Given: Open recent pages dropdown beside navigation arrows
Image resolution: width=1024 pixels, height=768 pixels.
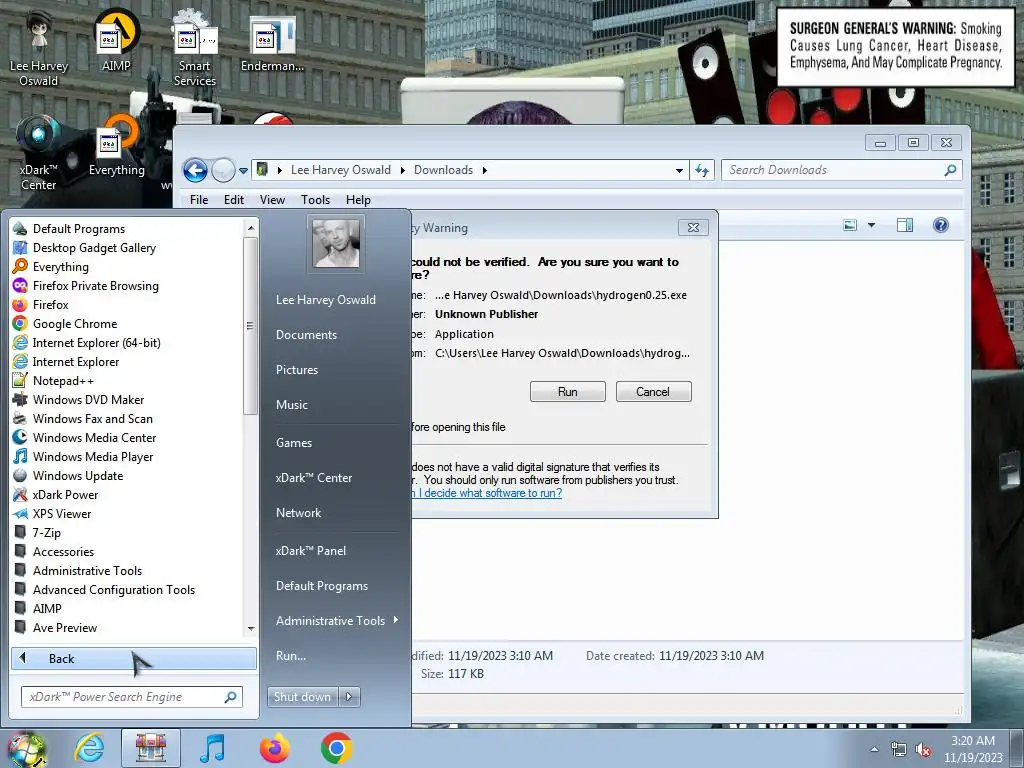Looking at the screenshot, I should click(x=243, y=170).
